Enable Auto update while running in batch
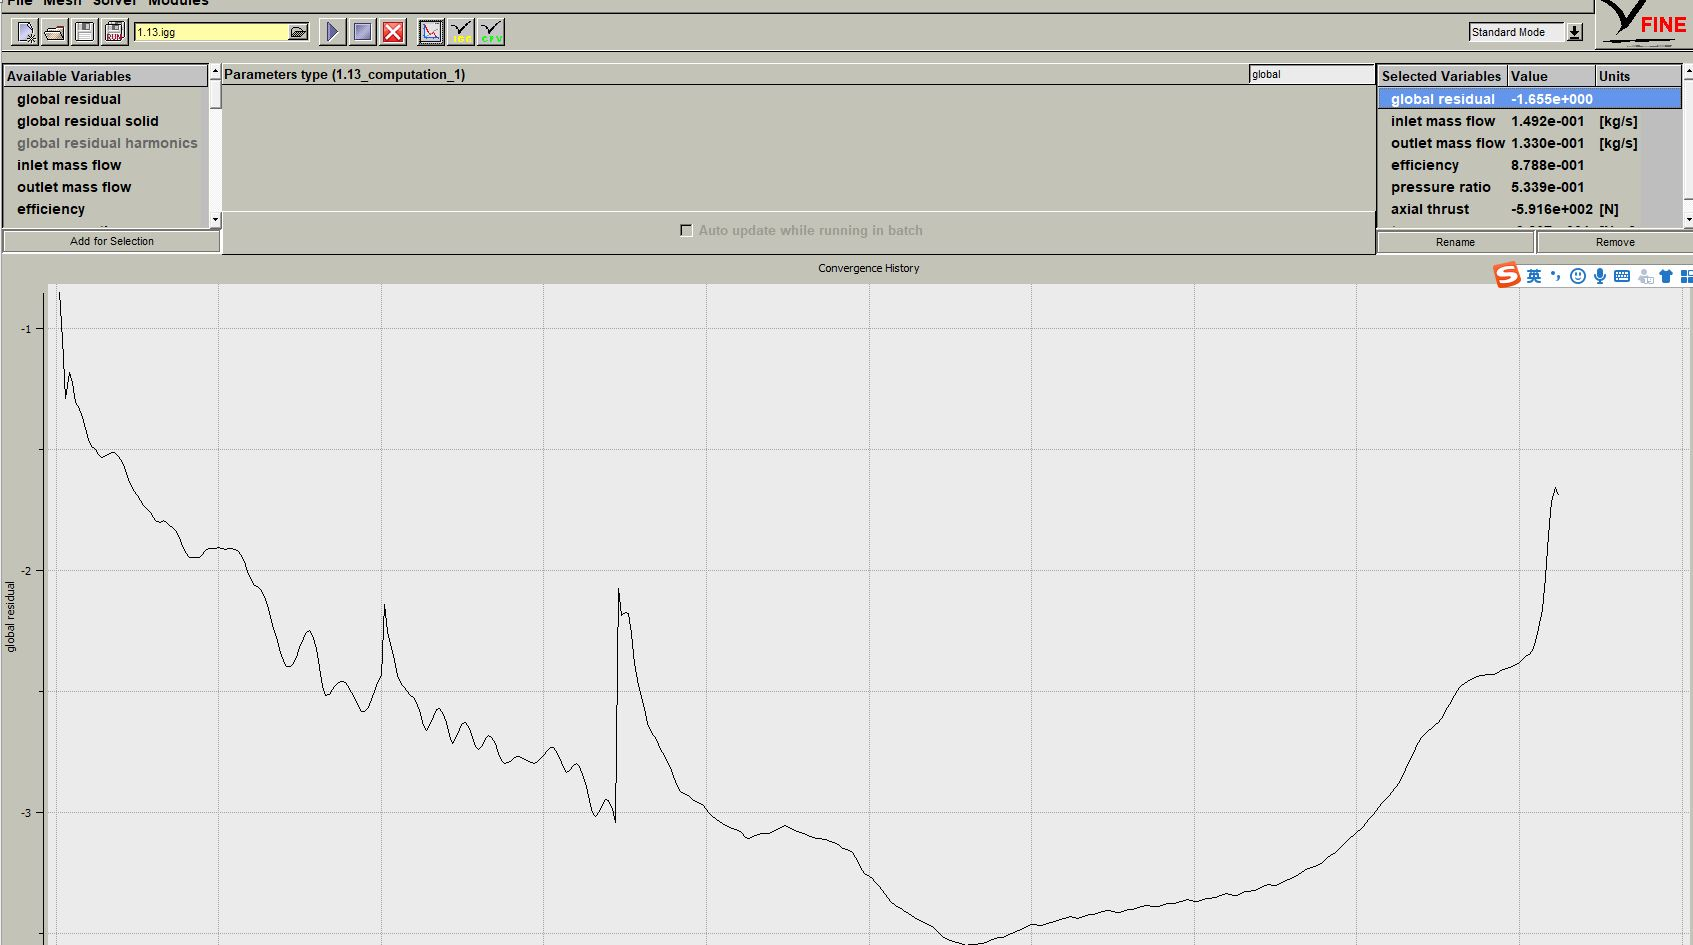Image resolution: width=1693 pixels, height=945 pixels. (686, 230)
